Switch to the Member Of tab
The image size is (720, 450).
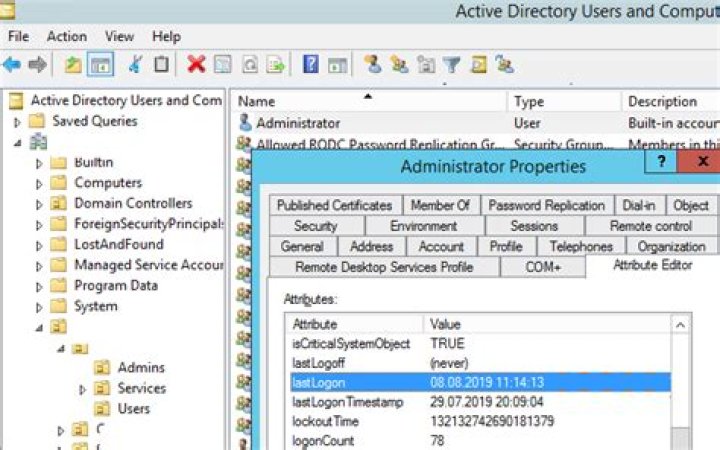(440, 205)
